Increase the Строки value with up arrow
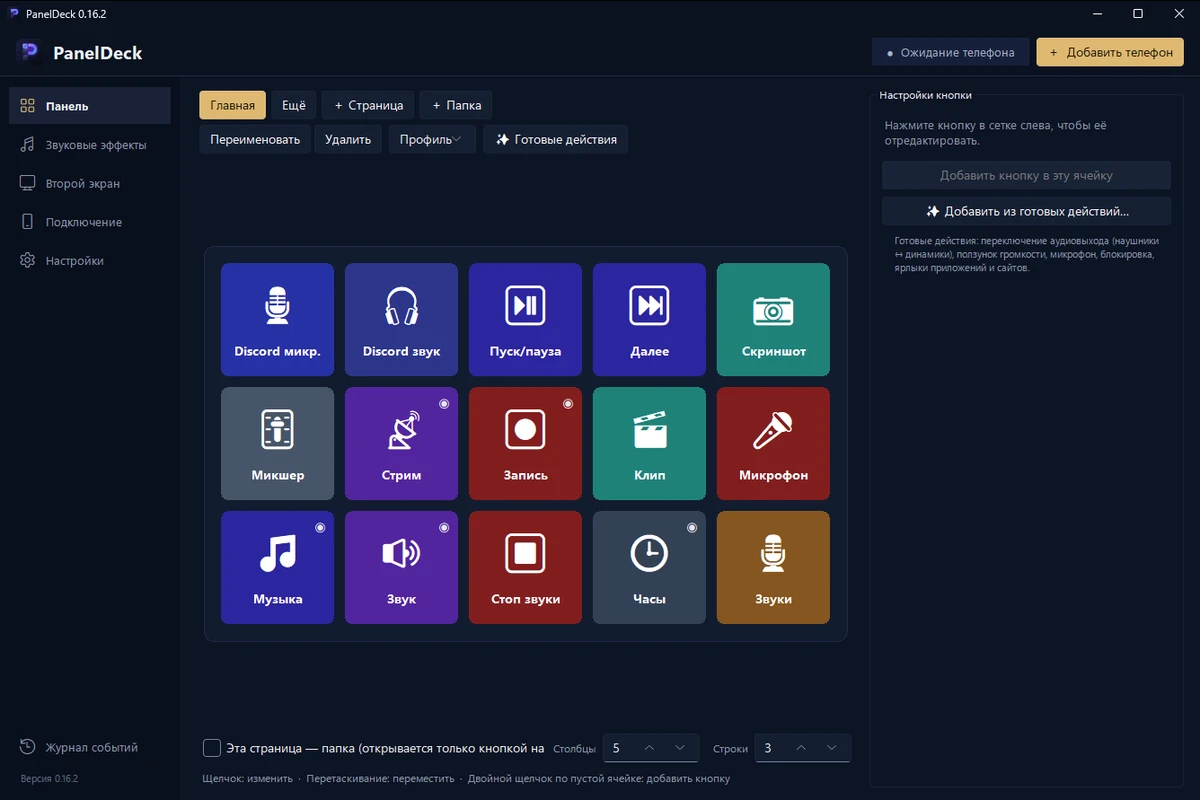The height and width of the screenshot is (800, 1200). click(x=801, y=748)
